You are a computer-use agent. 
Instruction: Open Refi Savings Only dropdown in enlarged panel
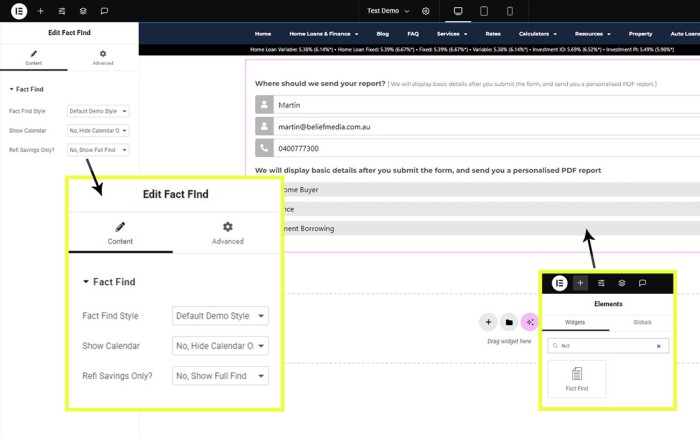click(x=220, y=376)
